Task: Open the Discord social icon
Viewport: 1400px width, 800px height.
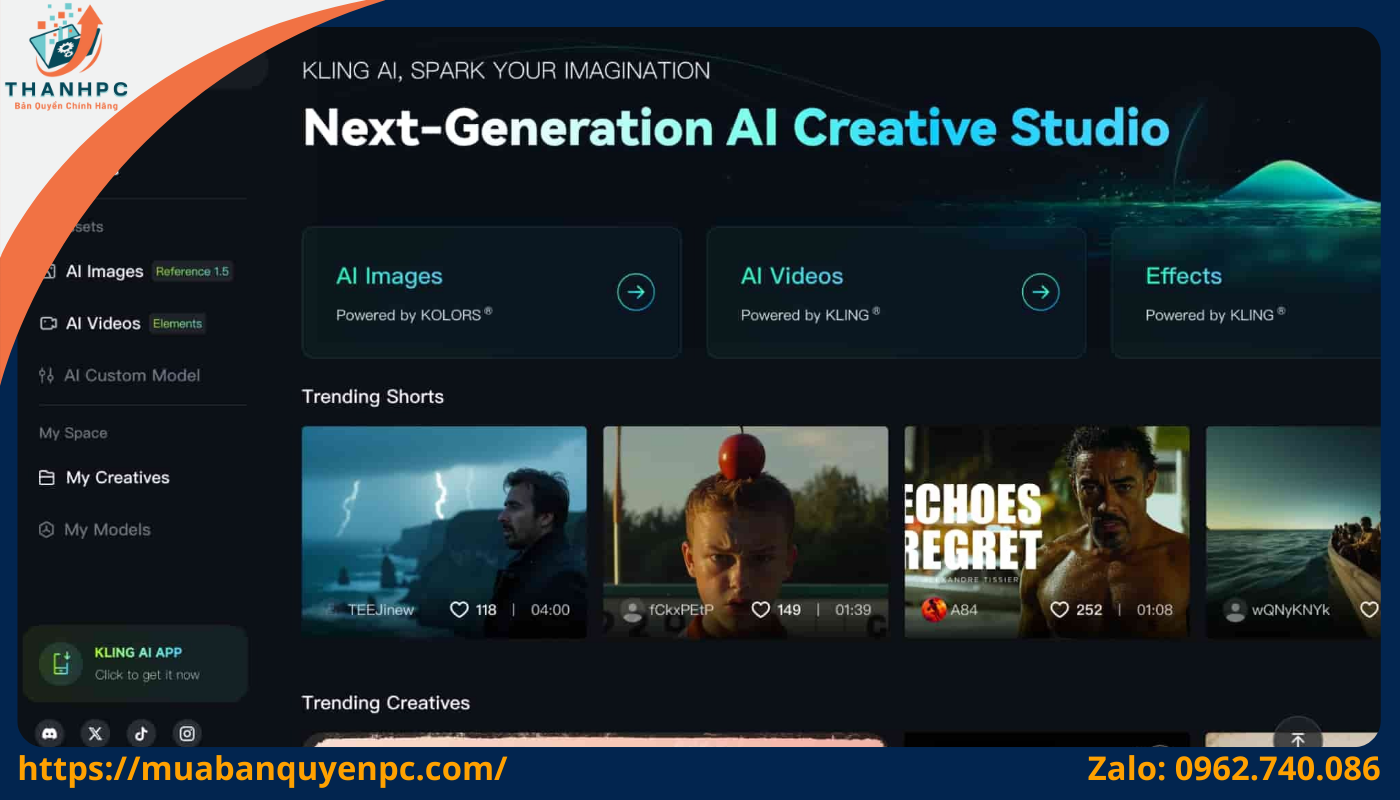Action: point(50,733)
